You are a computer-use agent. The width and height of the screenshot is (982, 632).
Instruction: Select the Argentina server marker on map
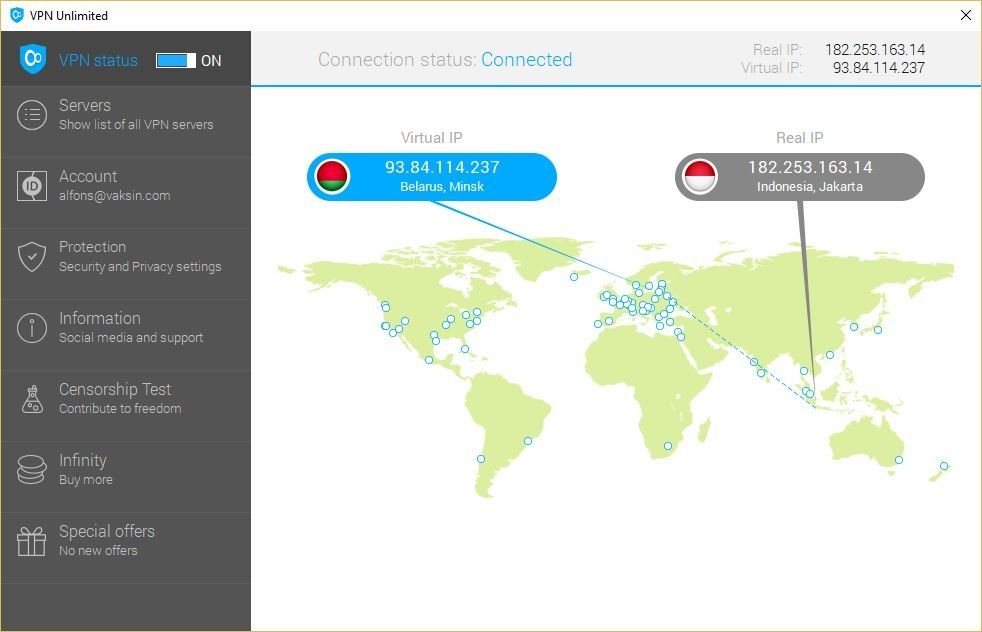(x=481, y=459)
